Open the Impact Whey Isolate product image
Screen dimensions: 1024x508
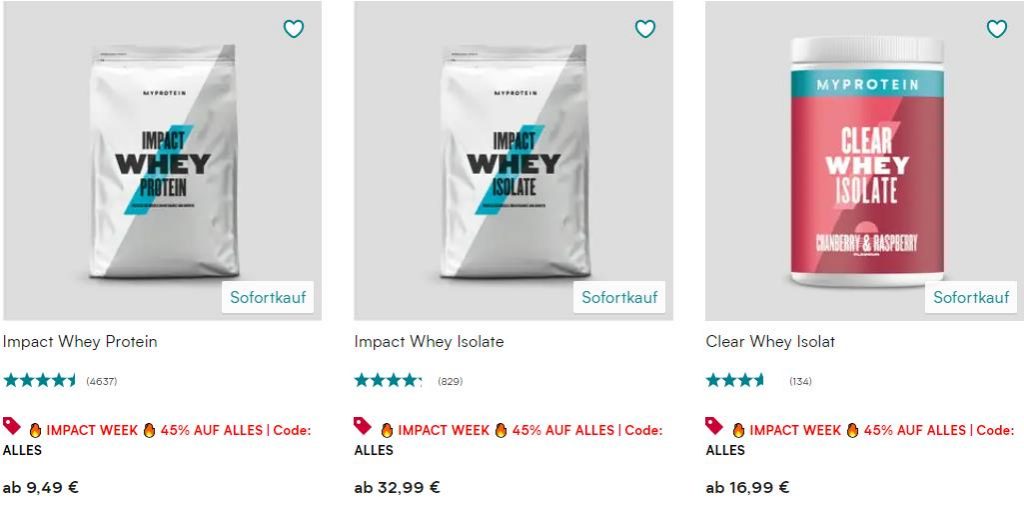[x=514, y=161]
